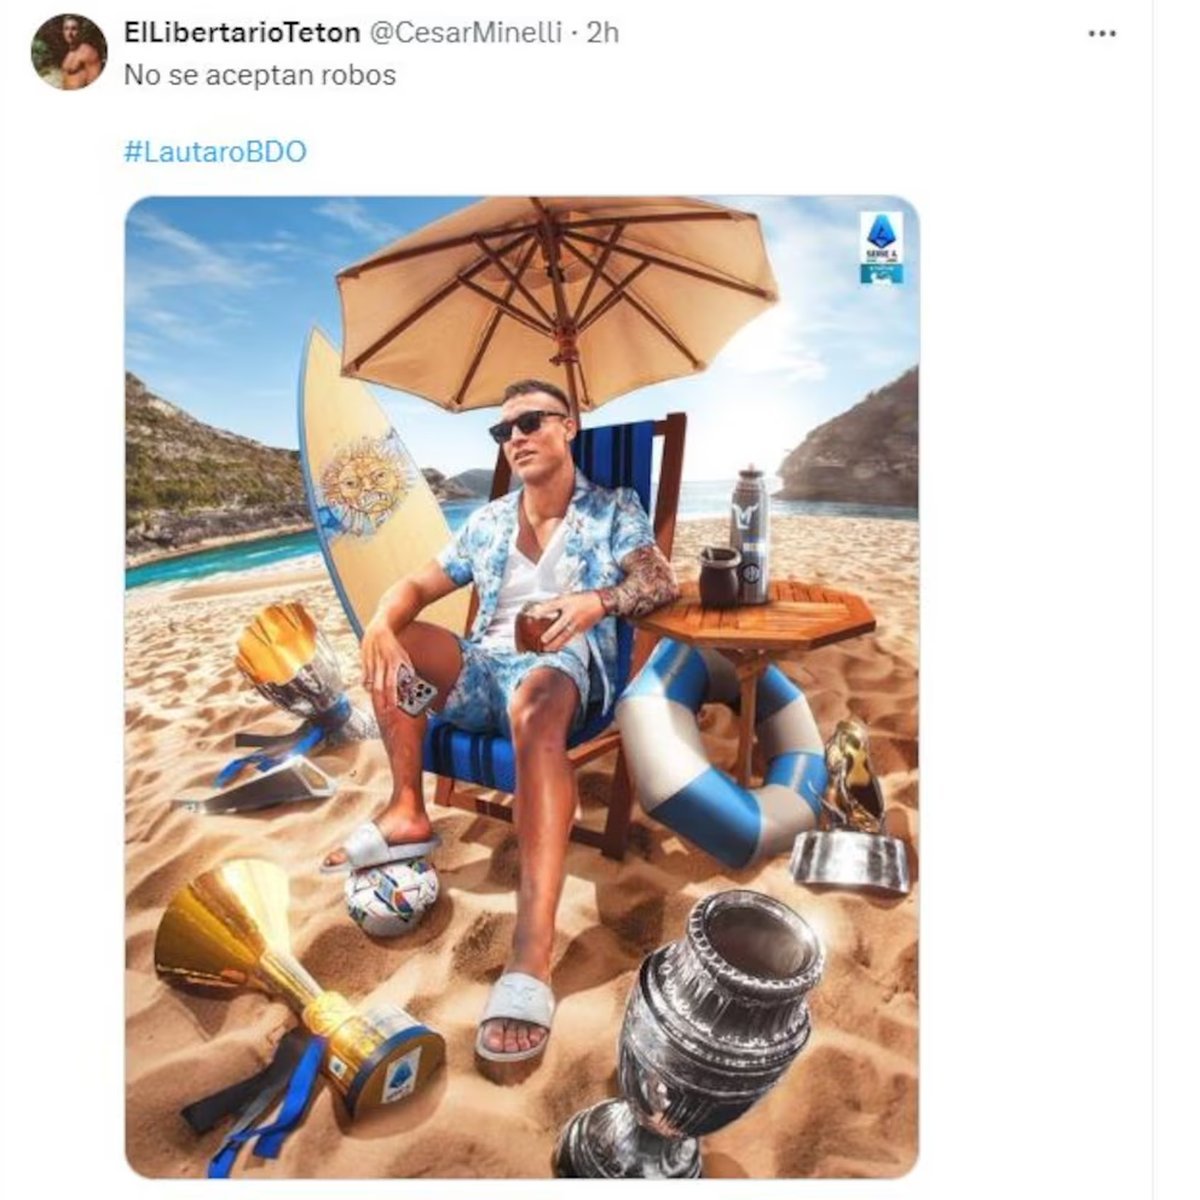Click the mate gourd on the table
1200x1200 pixels.
tap(720, 577)
